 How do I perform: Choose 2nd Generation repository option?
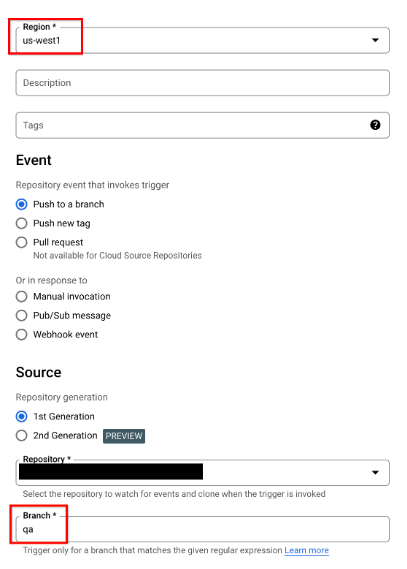(x=21, y=435)
